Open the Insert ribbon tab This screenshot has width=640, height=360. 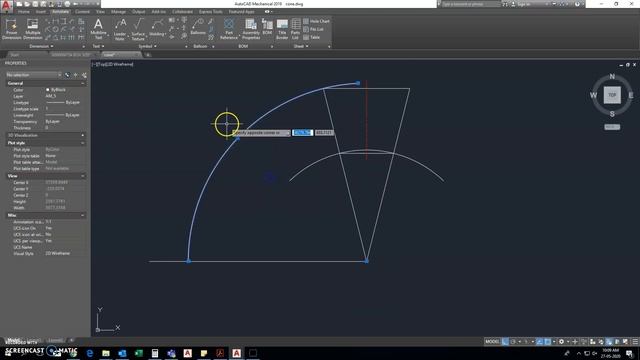click(x=40, y=12)
